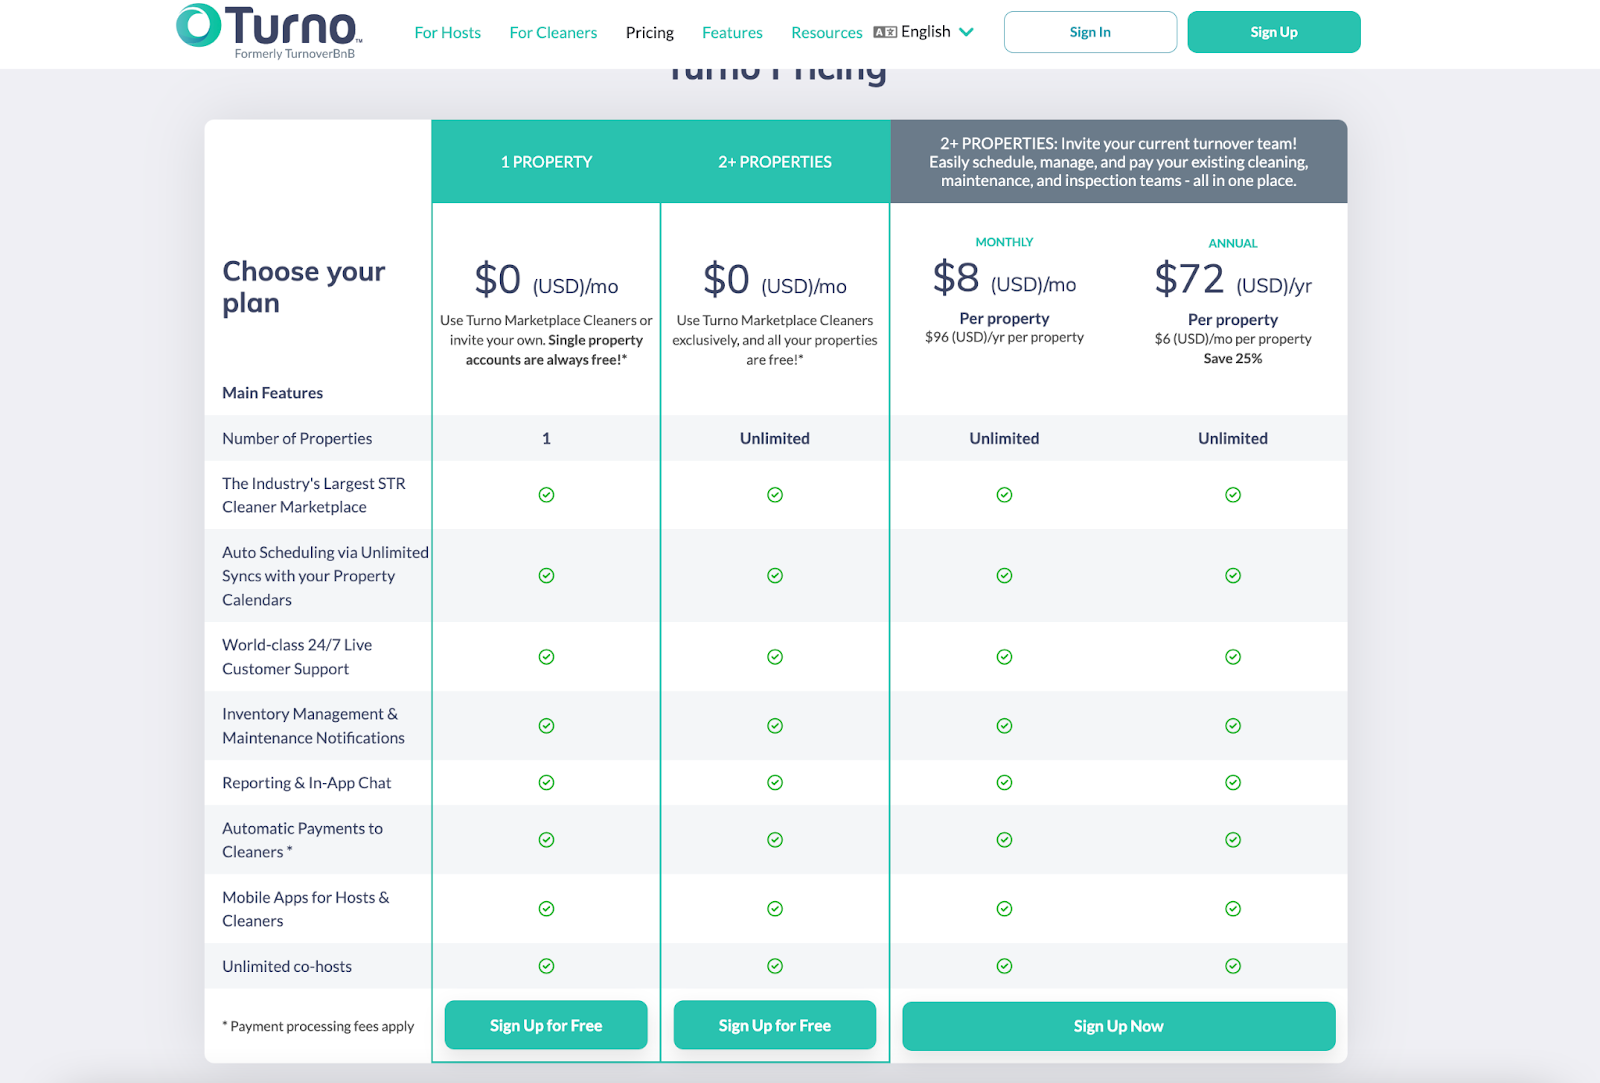This screenshot has height=1083, width=1600.
Task: Expand the Features navigation menu
Action: tap(732, 31)
